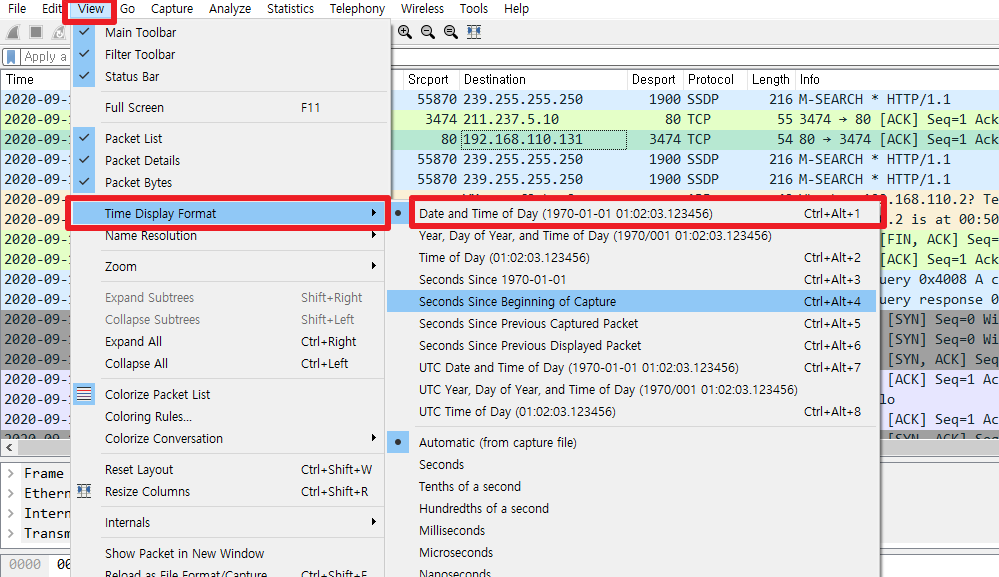
Task: Click the zoom in magnifier icon
Action: (x=405, y=32)
